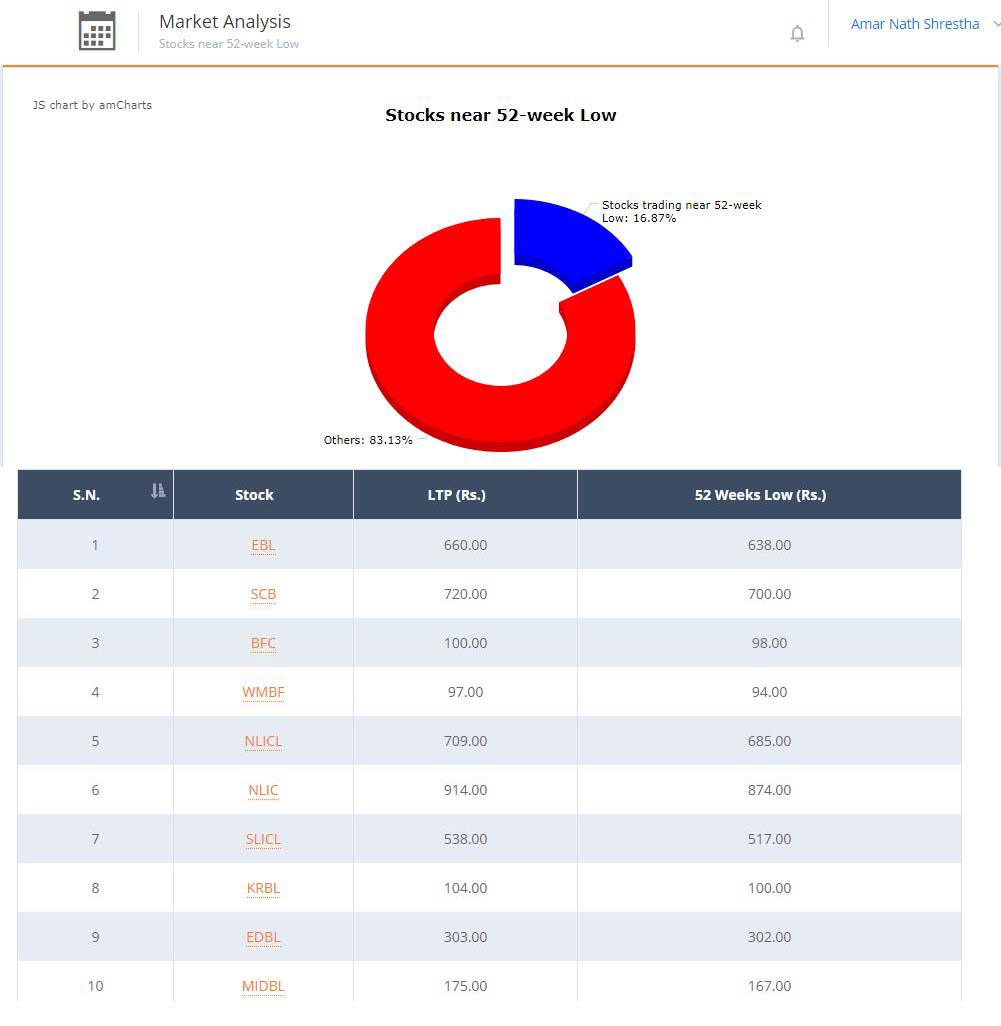The height and width of the screenshot is (1026, 1001).
Task: Click the S.N. column sort icon
Action: [157, 491]
